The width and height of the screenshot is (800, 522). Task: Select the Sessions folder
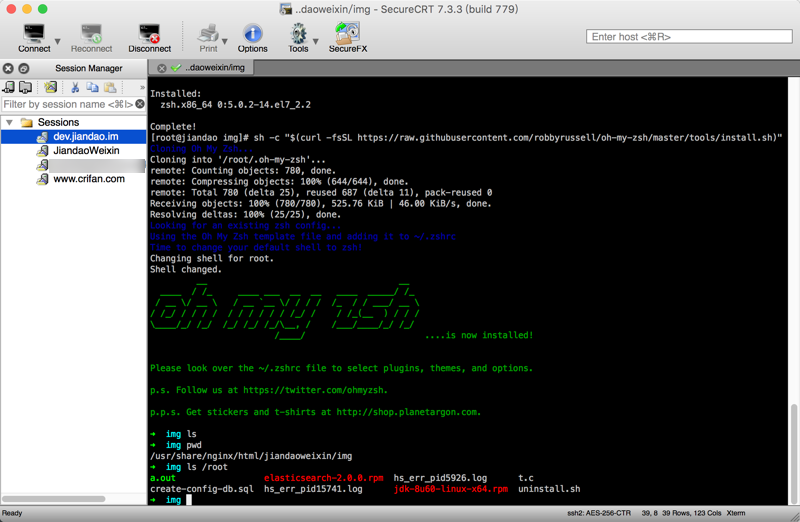coord(58,122)
